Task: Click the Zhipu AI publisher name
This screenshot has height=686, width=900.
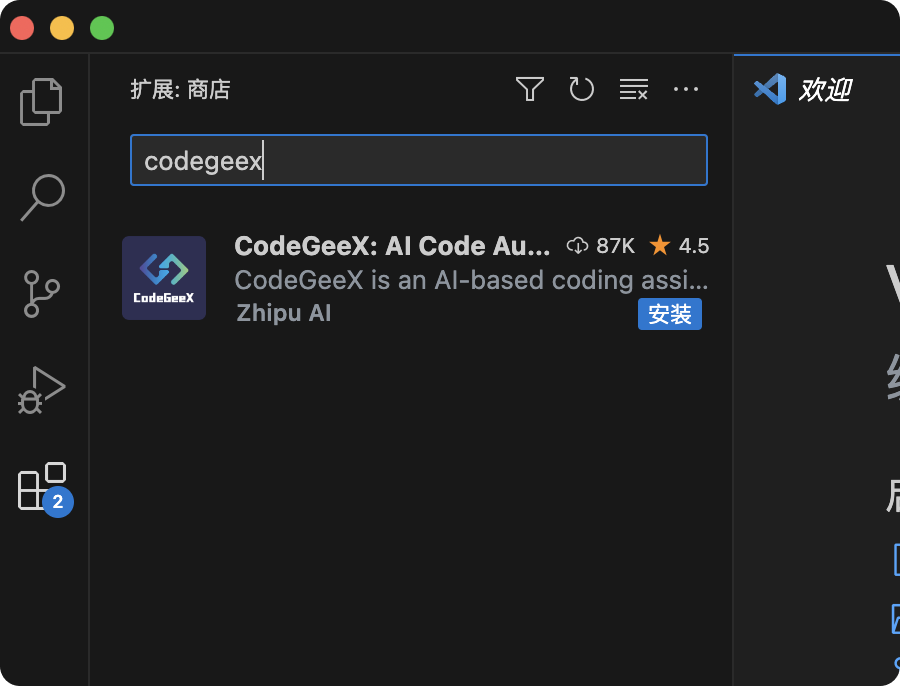Action: (x=284, y=313)
